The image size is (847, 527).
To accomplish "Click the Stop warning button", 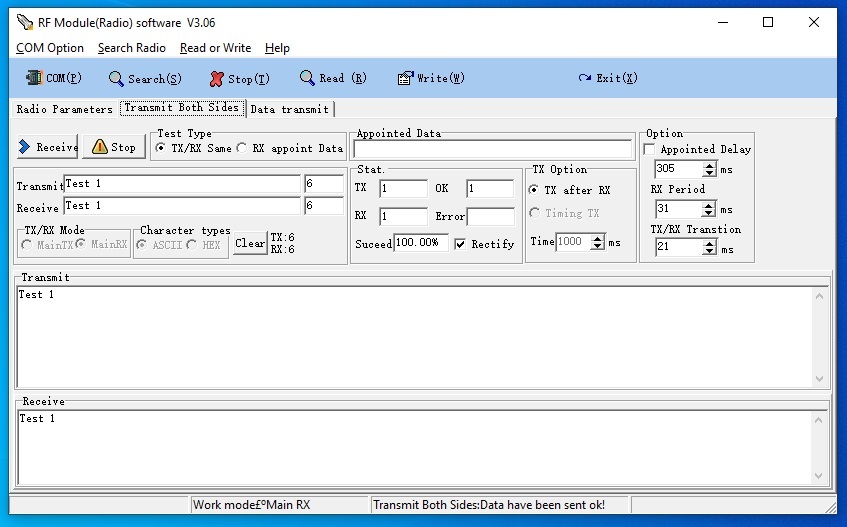I will [x=114, y=147].
